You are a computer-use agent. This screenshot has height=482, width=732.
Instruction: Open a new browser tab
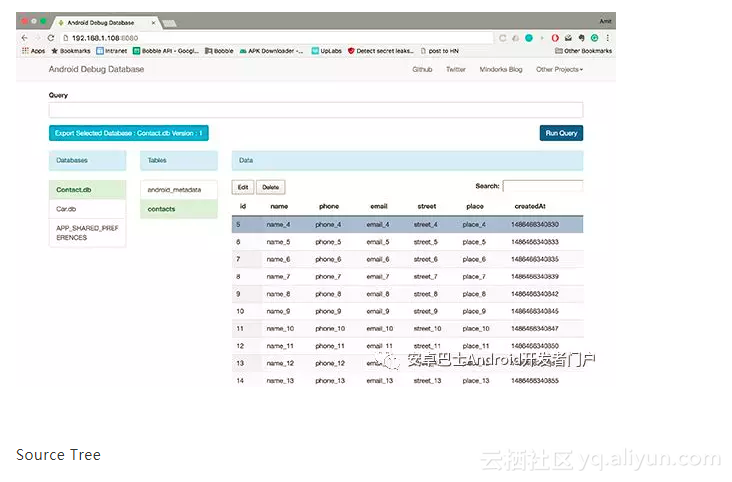pyautogui.click(x=169, y=23)
